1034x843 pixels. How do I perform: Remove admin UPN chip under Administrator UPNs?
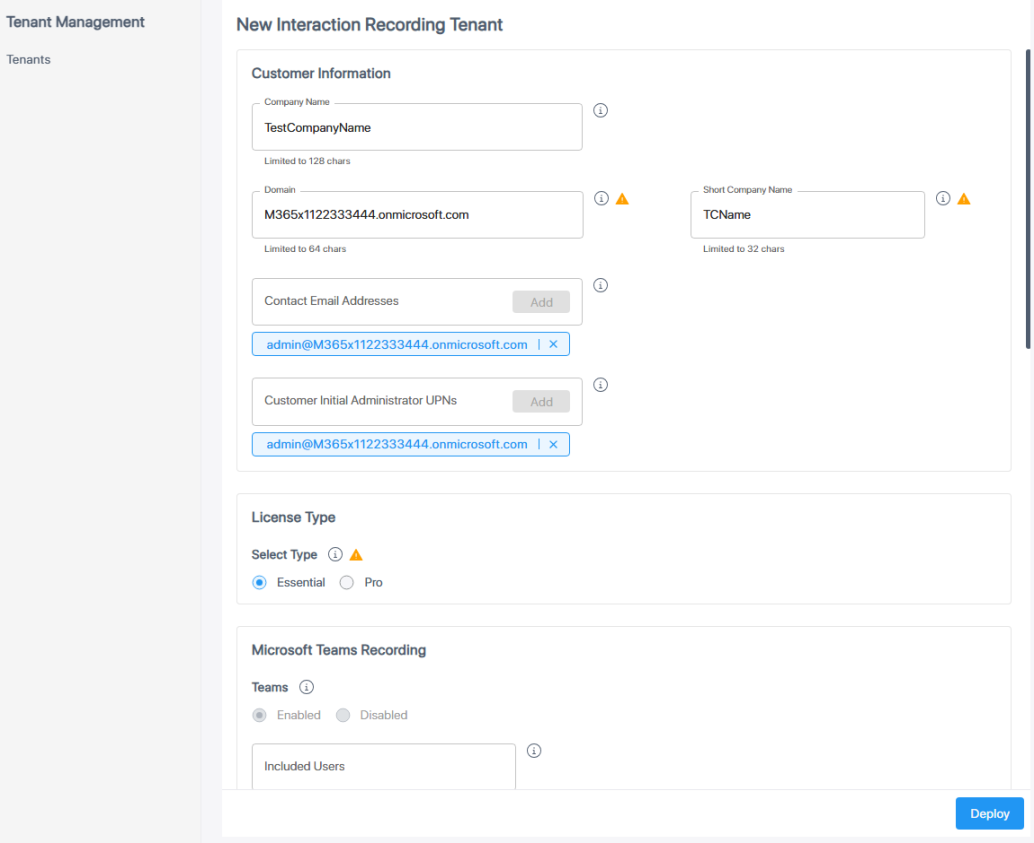(553, 444)
